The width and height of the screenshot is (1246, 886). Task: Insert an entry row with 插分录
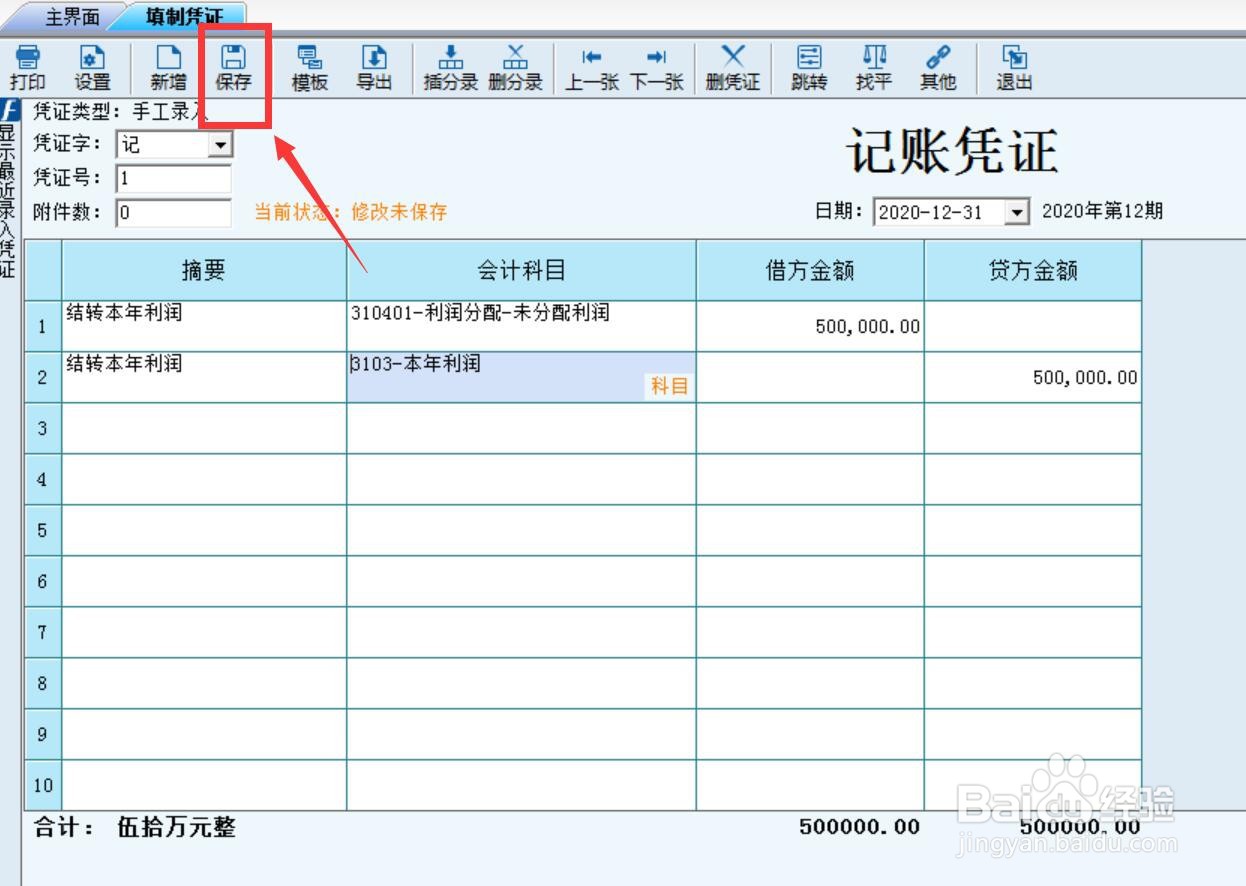click(x=451, y=68)
